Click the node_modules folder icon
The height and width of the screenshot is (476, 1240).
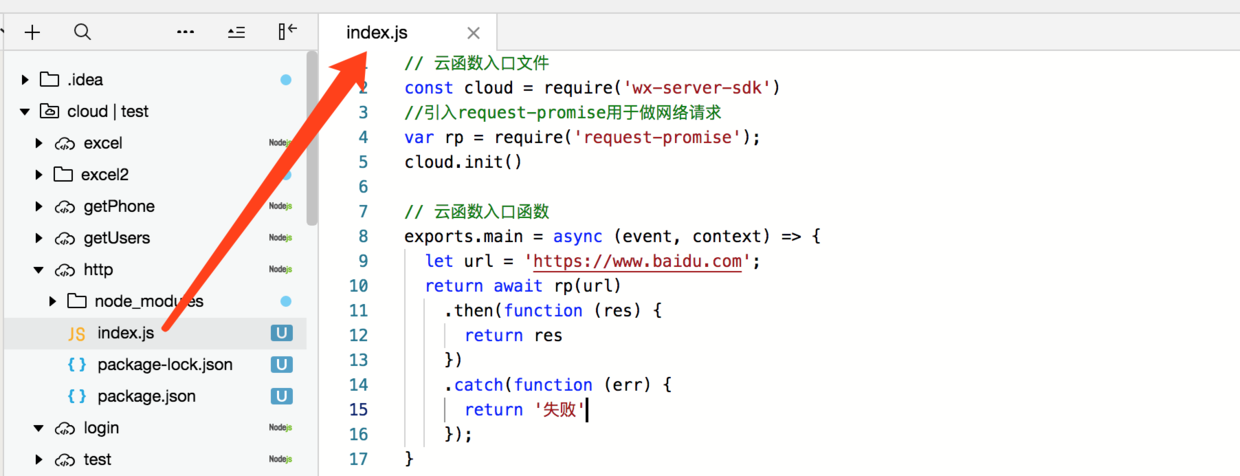(77, 300)
